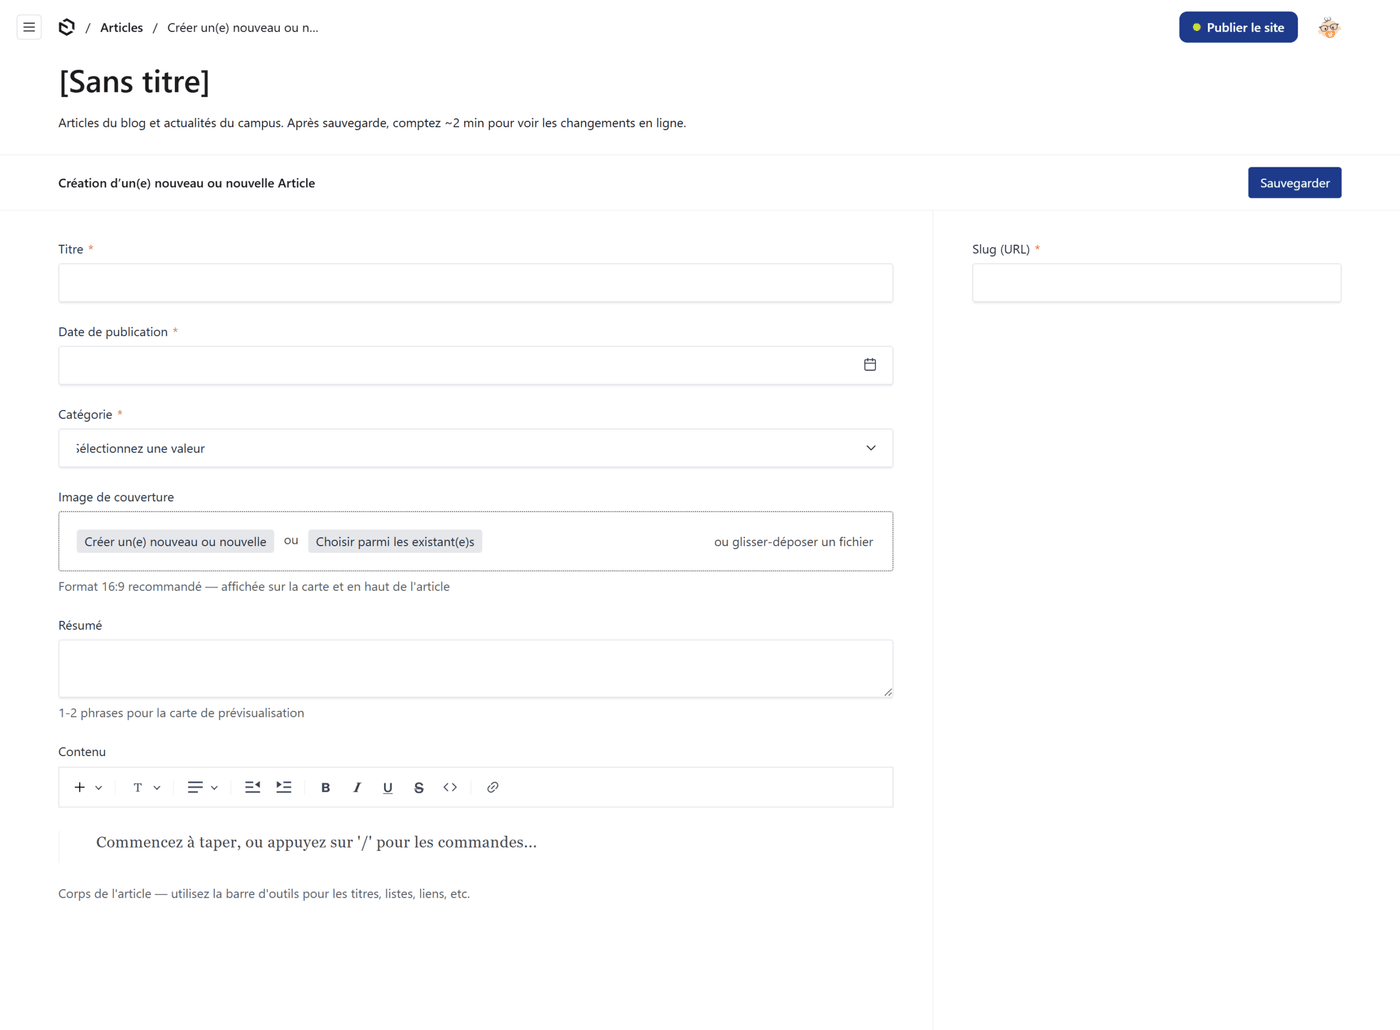Select the inline code icon
Screen dimensions: 1400x1030
pos(450,787)
